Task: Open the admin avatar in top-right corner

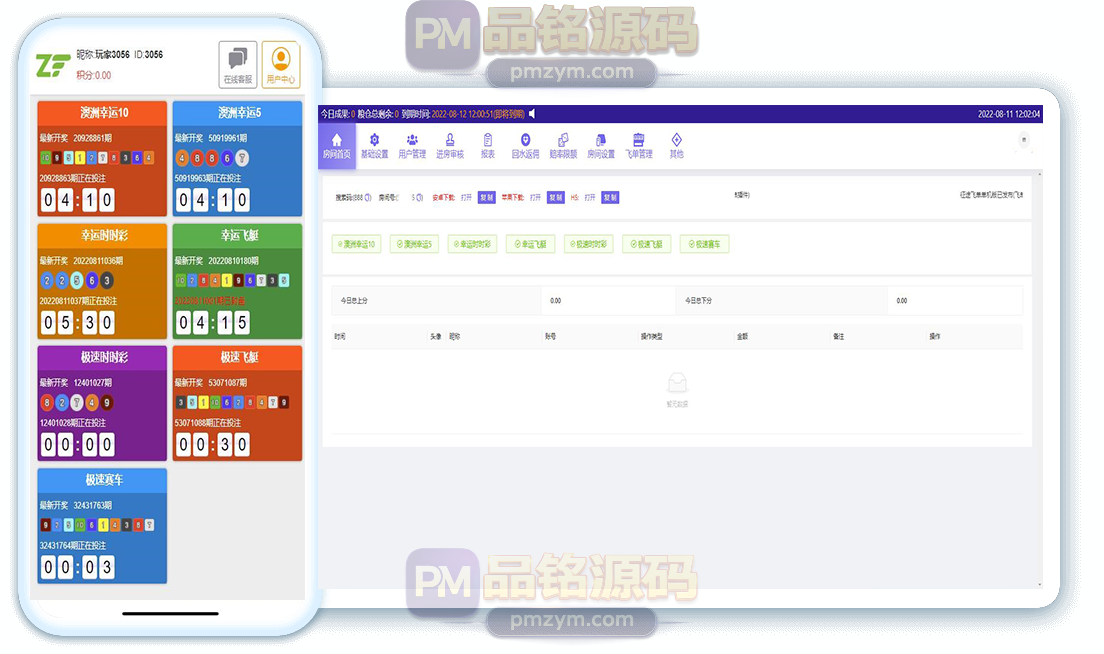Action: [x=1024, y=139]
